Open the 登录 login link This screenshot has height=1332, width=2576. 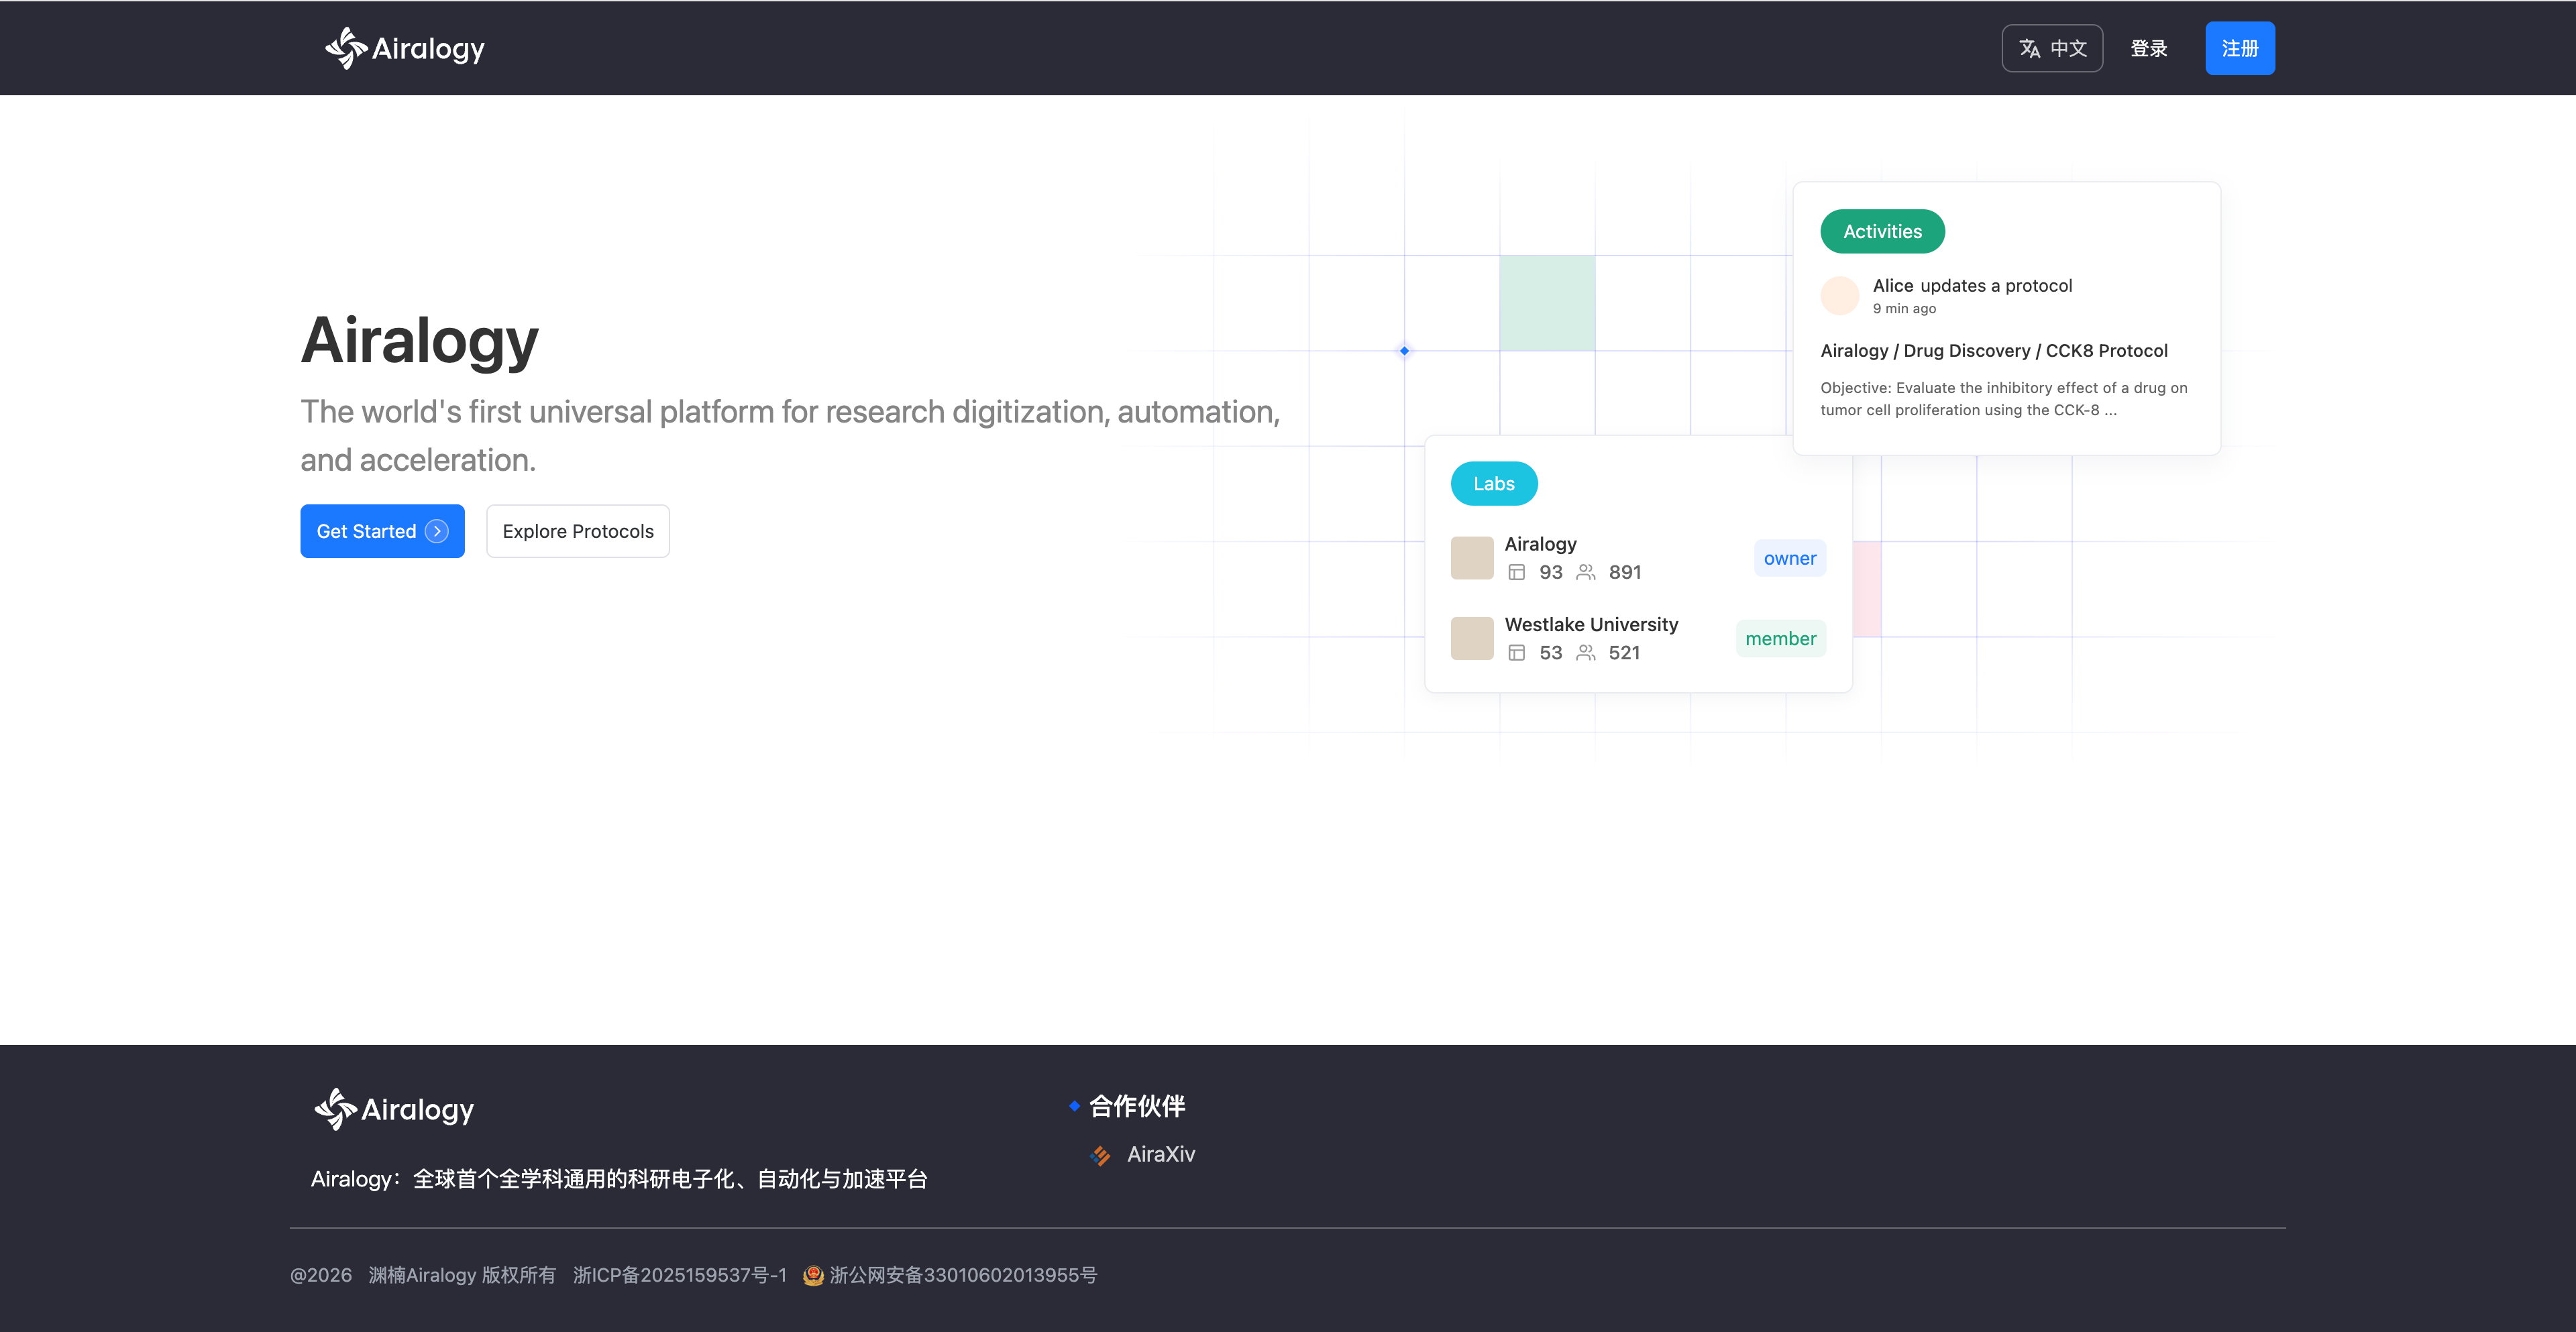2149,48
